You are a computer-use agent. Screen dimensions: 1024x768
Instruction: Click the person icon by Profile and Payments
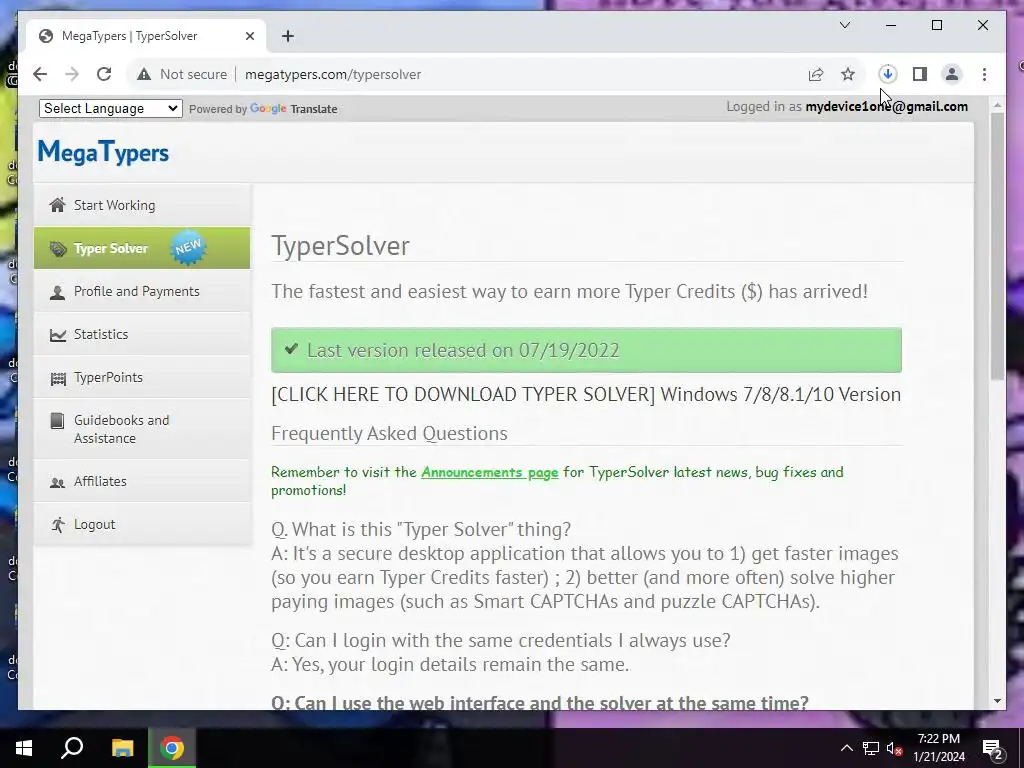(57, 292)
